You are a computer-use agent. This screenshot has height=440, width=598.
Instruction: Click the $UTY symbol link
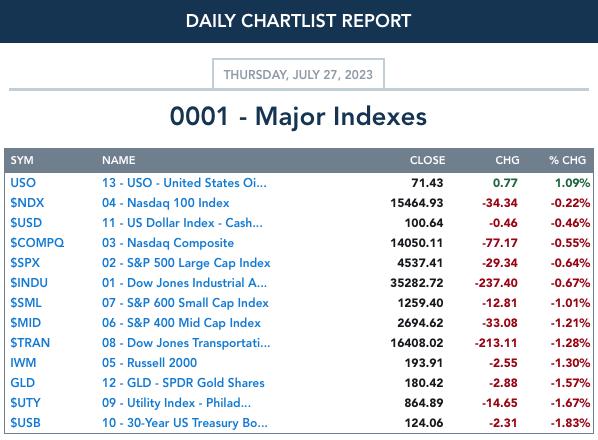25,403
